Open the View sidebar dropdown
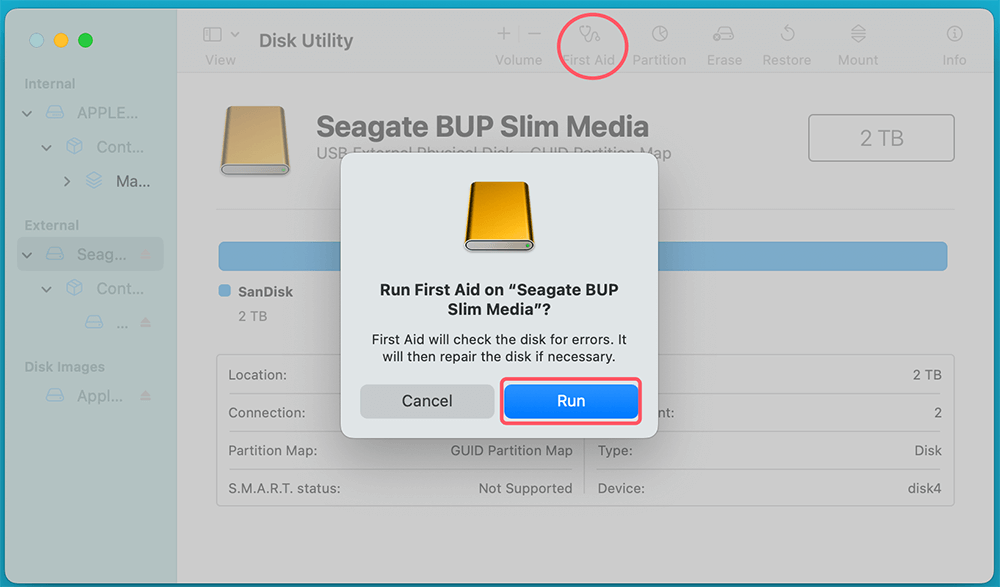Image resolution: width=1000 pixels, height=587 pixels. pos(221,35)
